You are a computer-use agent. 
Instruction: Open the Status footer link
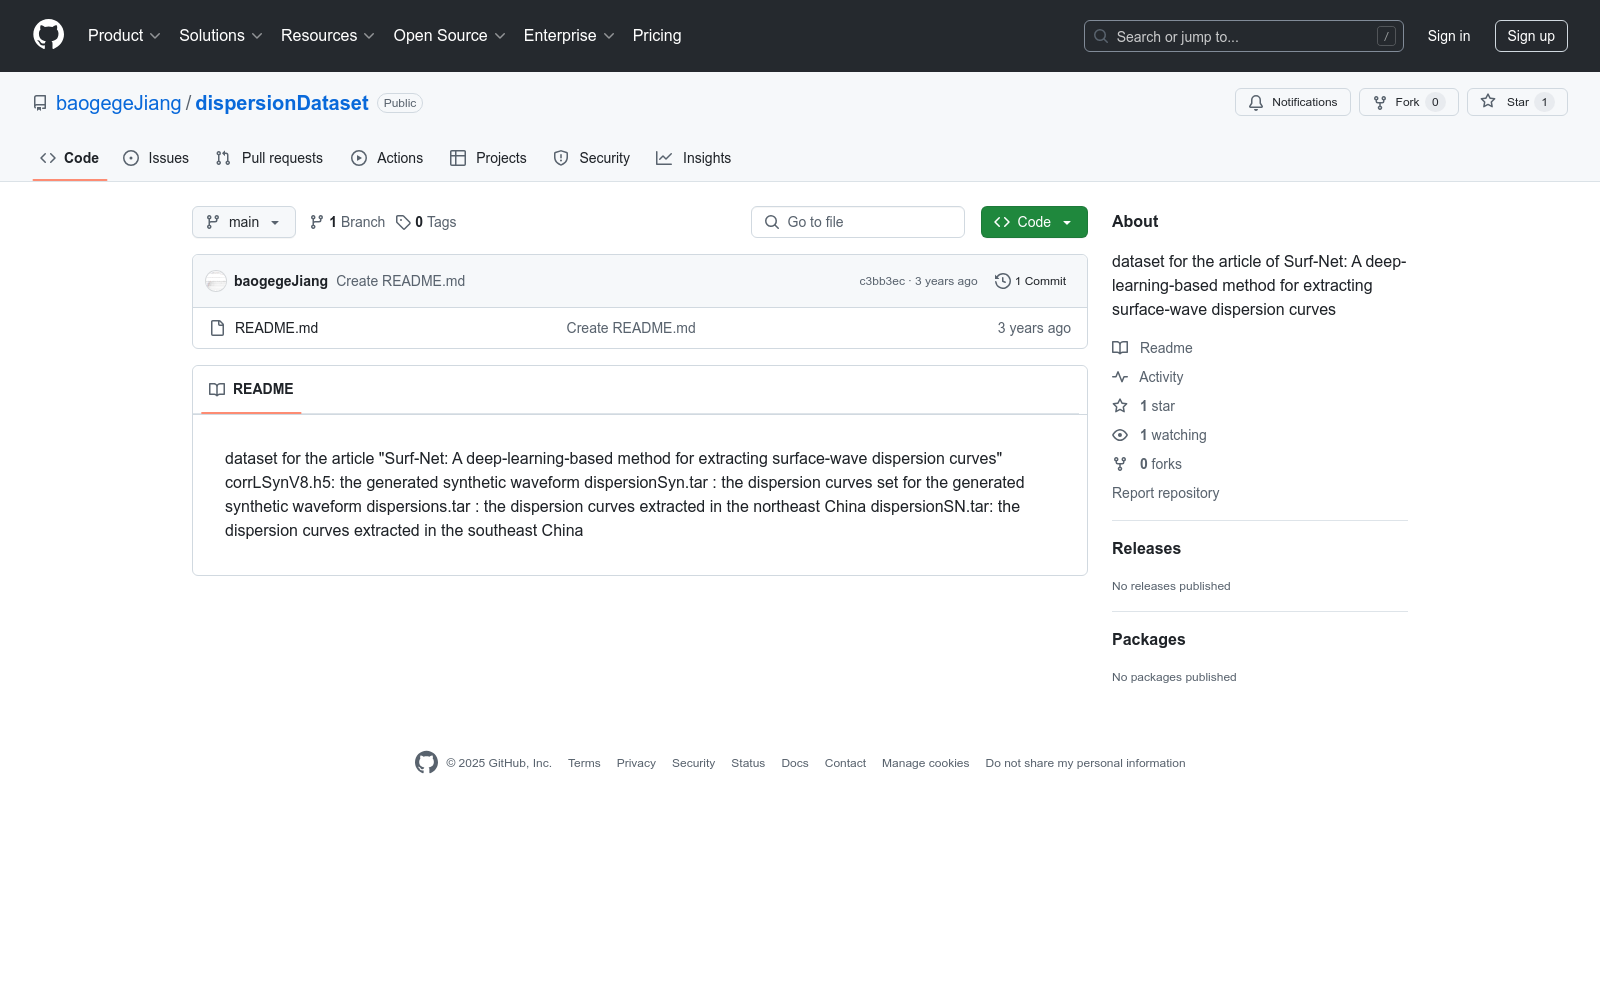[748, 763]
